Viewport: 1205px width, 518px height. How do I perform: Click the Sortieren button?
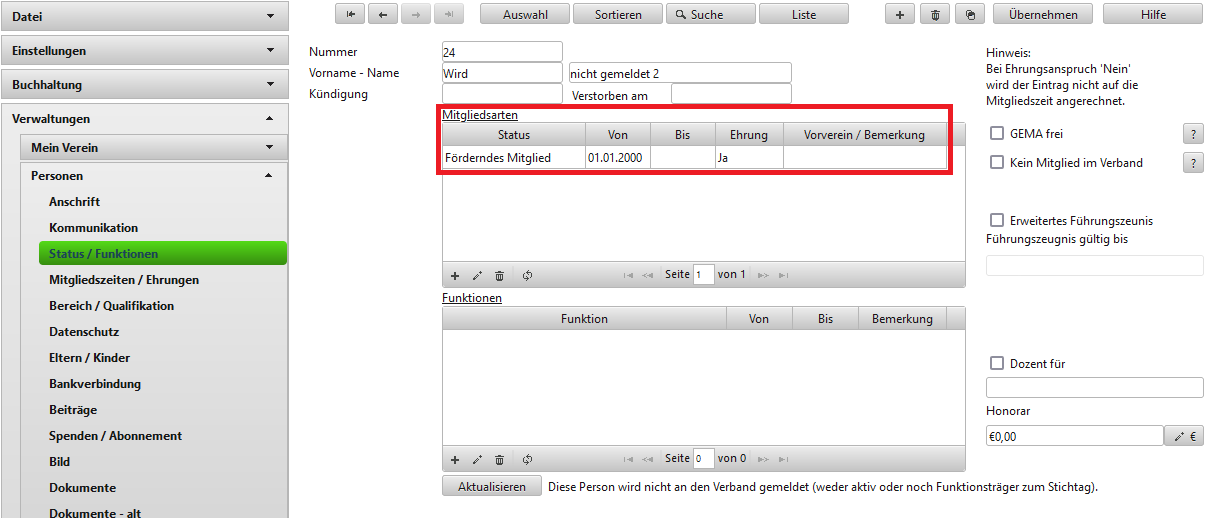point(618,14)
